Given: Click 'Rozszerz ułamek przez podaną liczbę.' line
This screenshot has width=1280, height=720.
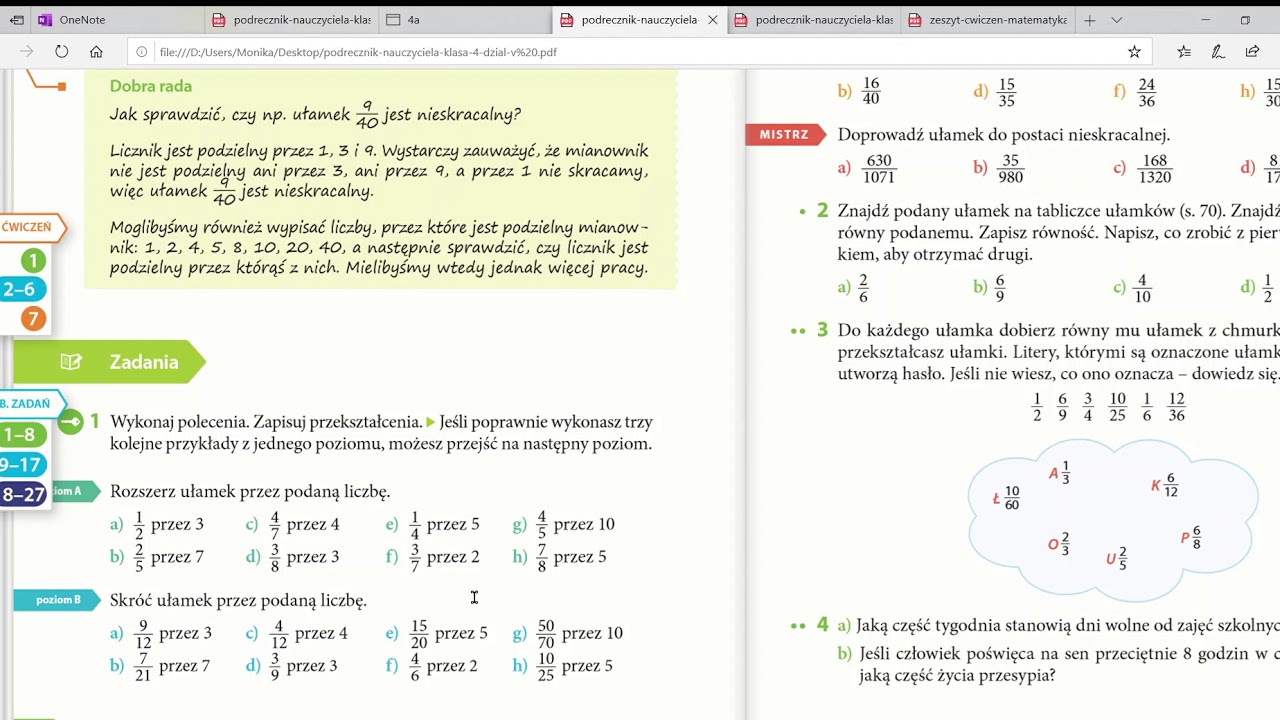Looking at the screenshot, I should click(x=250, y=492).
